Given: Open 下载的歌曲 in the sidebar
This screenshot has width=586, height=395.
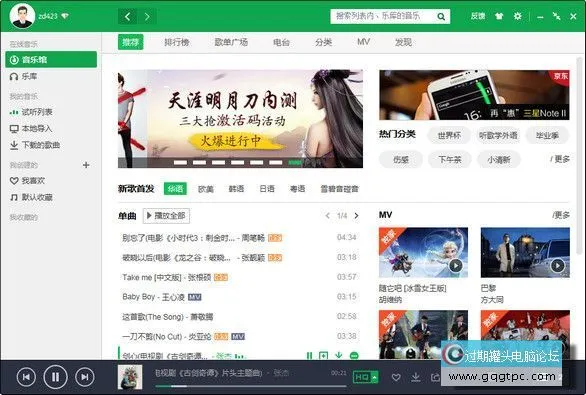Looking at the screenshot, I should (x=35, y=145).
